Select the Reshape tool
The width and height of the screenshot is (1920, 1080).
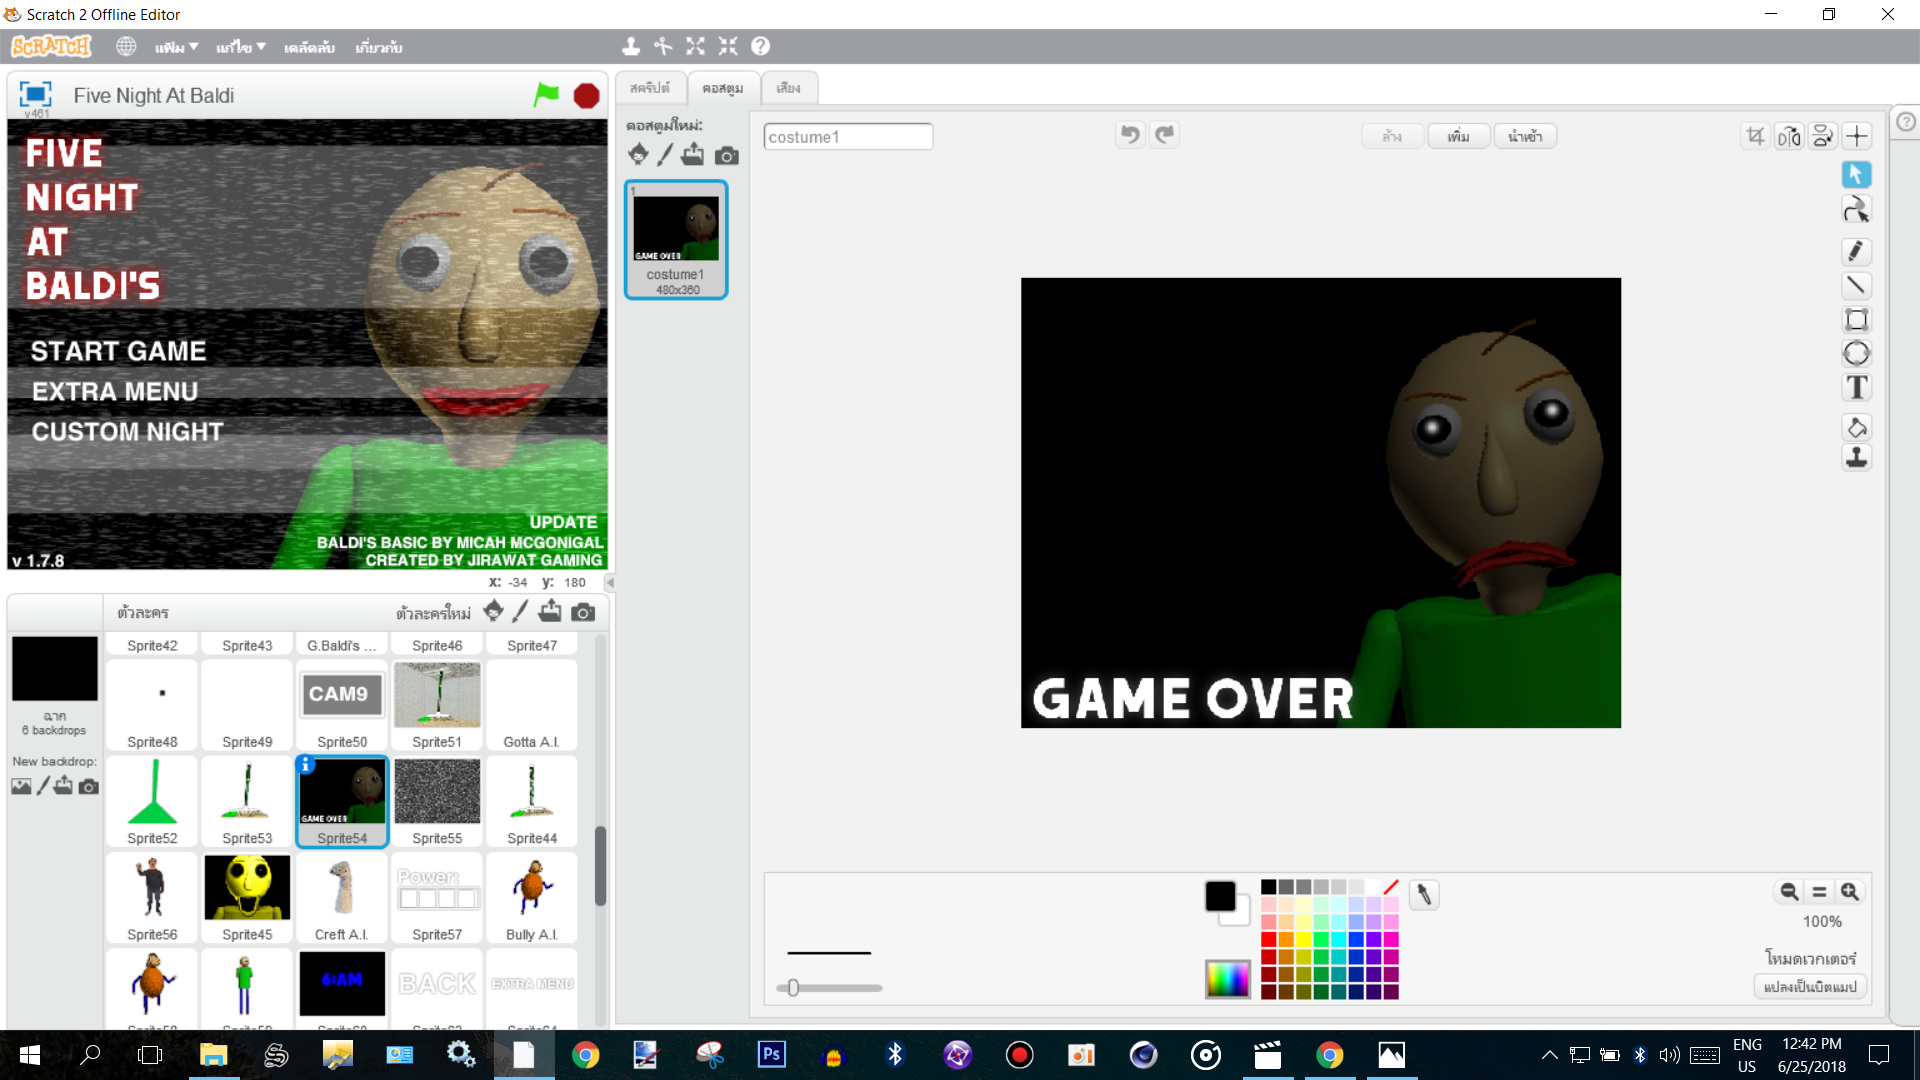pyautogui.click(x=1856, y=210)
